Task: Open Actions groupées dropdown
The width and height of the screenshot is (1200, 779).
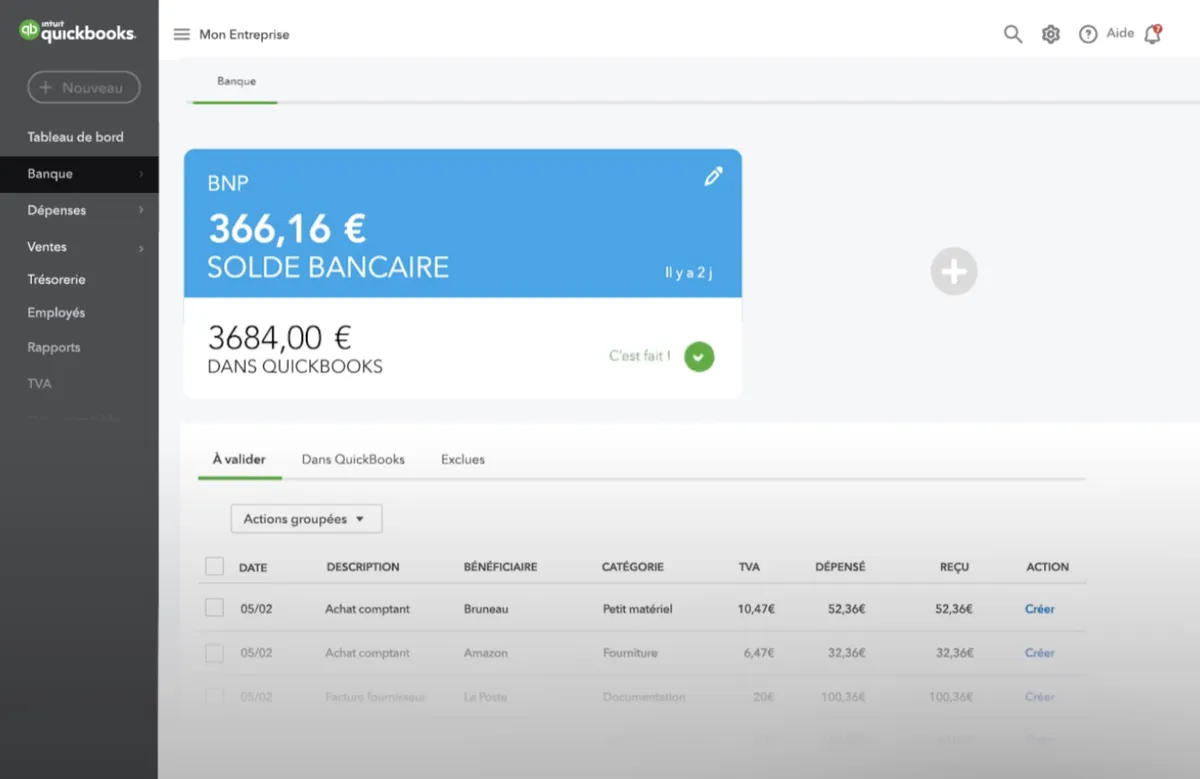Action: pyautogui.click(x=306, y=519)
